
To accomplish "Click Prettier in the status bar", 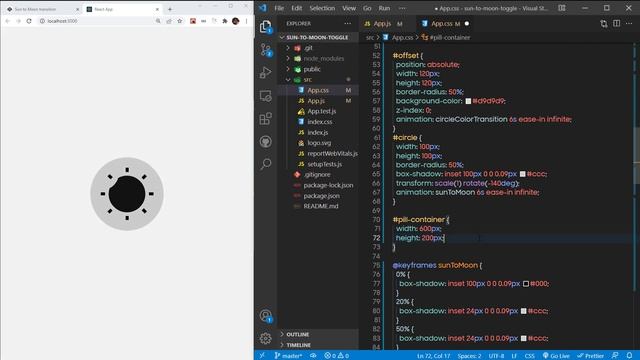I will click(590, 356).
